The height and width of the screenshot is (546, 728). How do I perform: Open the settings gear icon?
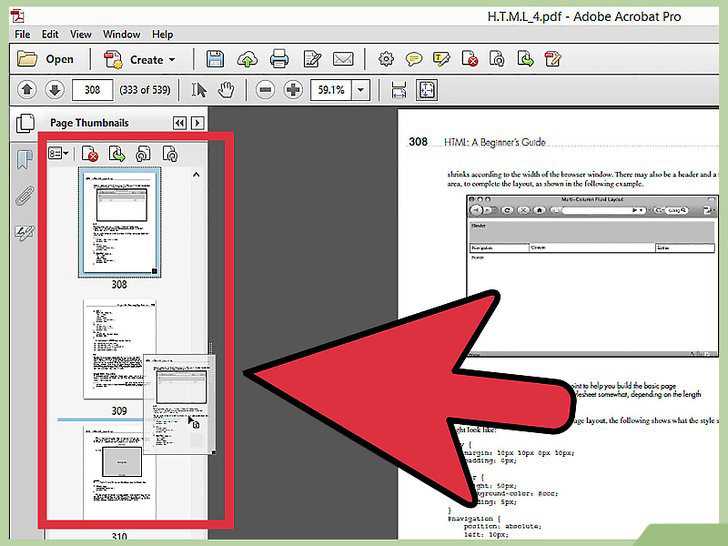pyautogui.click(x=386, y=59)
